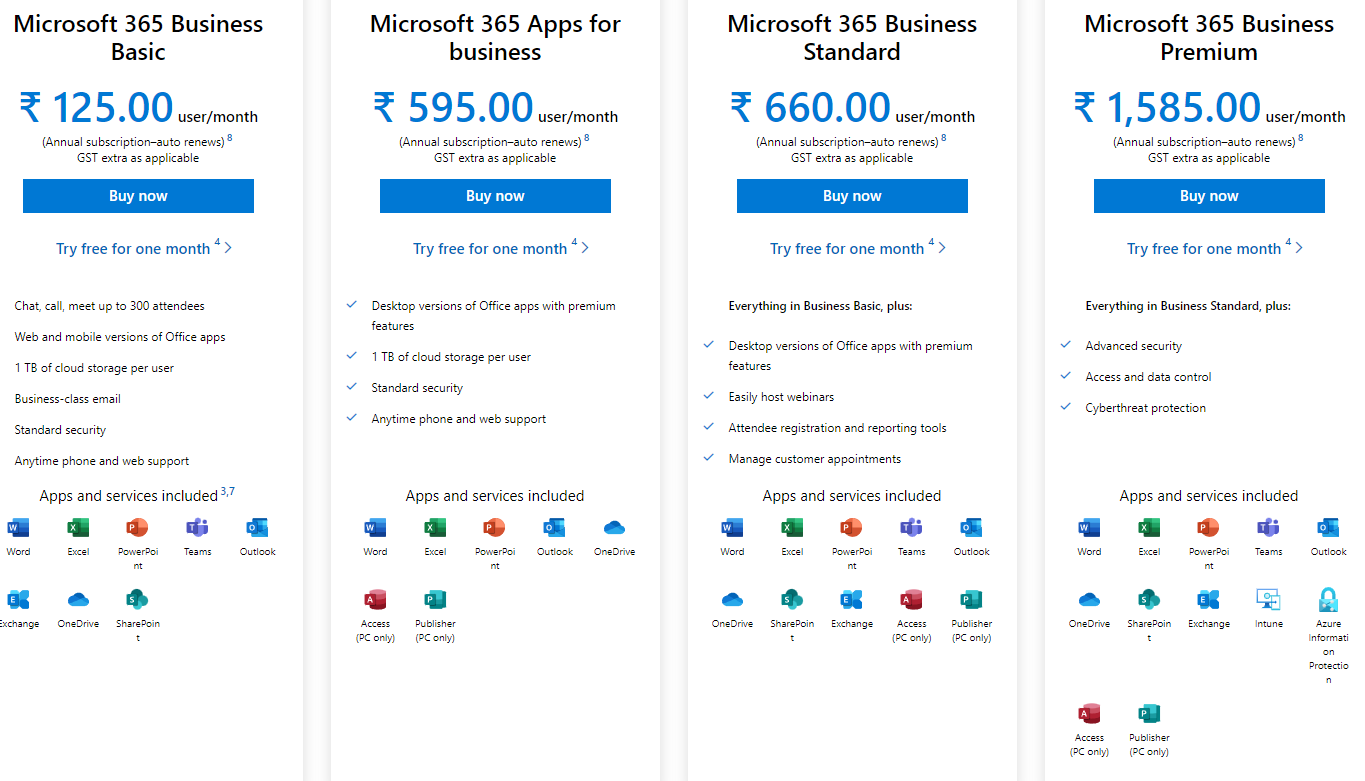The width and height of the screenshot is (1365, 781).
Task: Open the SharePoint icon in Business Standard column
Action: click(x=792, y=603)
